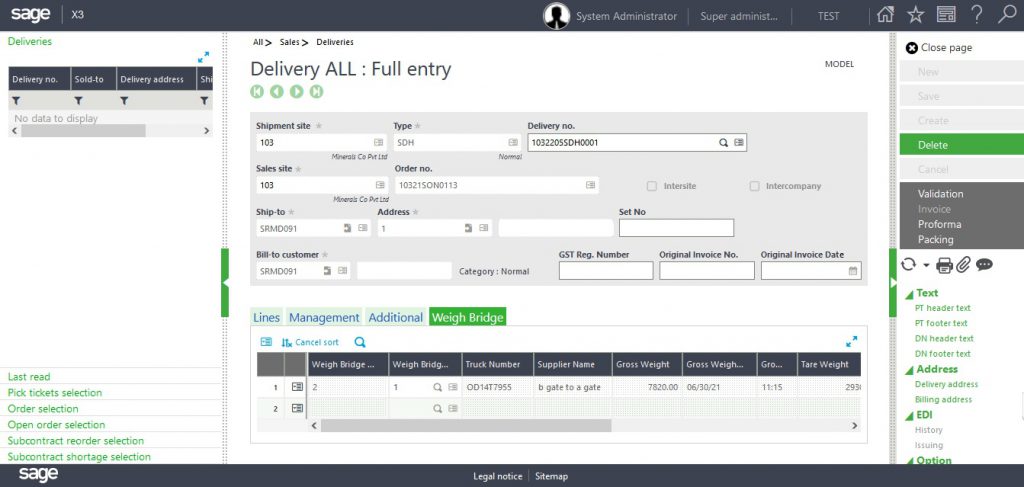Go to first record navigation icon
The height and width of the screenshot is (487, 1024).
click(x=257, y=91)
